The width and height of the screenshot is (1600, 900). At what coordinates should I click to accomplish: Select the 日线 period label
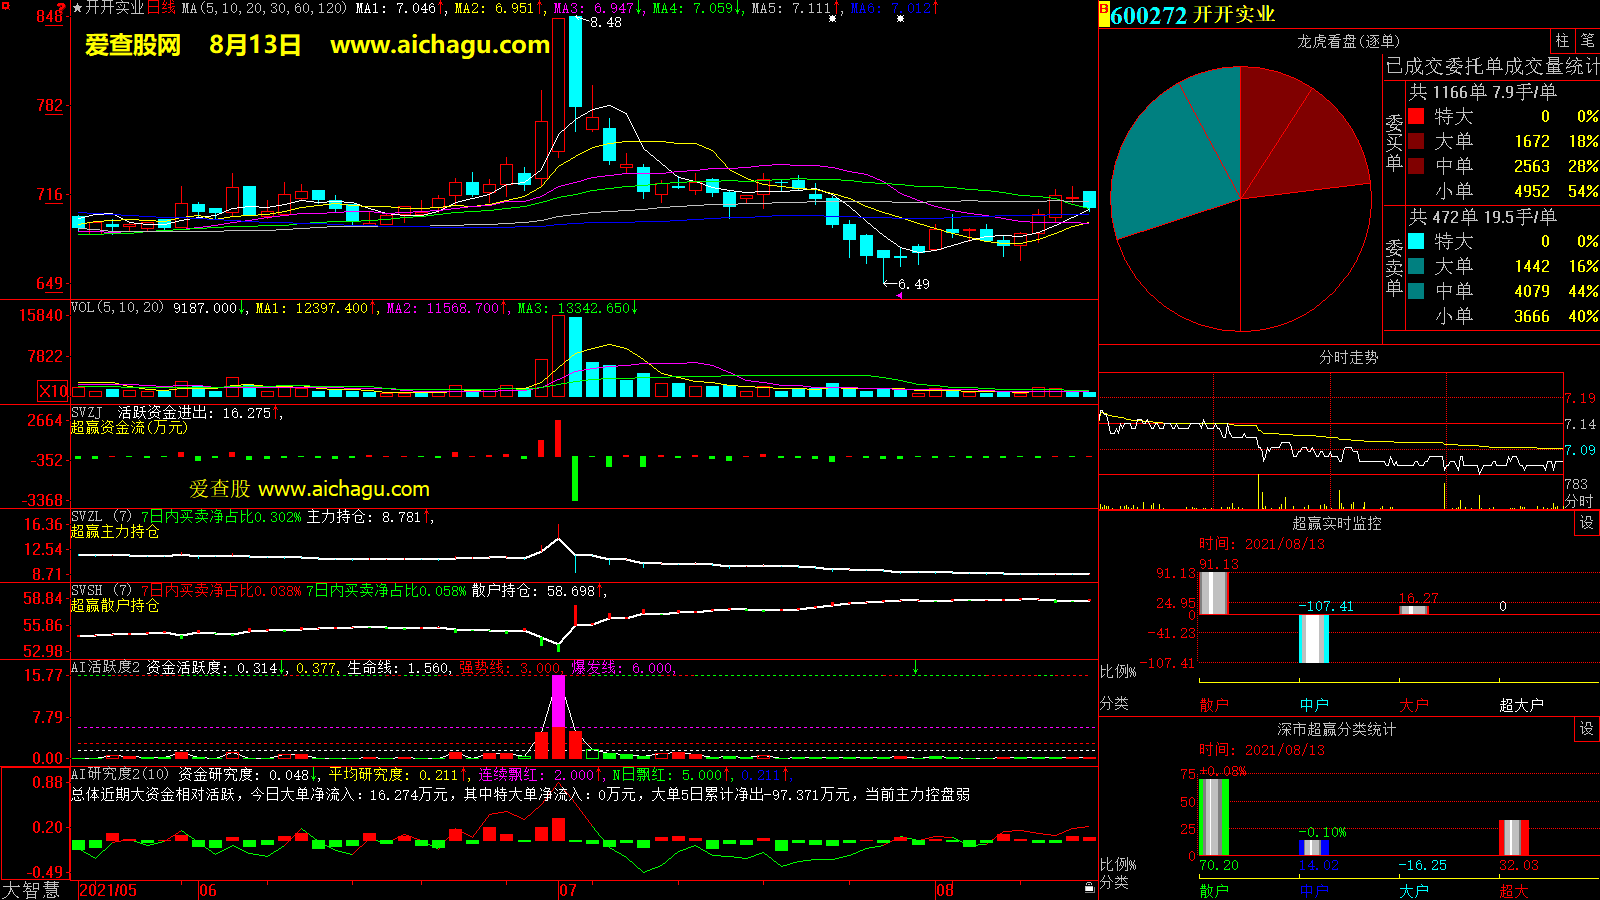[x=161, y=8]
